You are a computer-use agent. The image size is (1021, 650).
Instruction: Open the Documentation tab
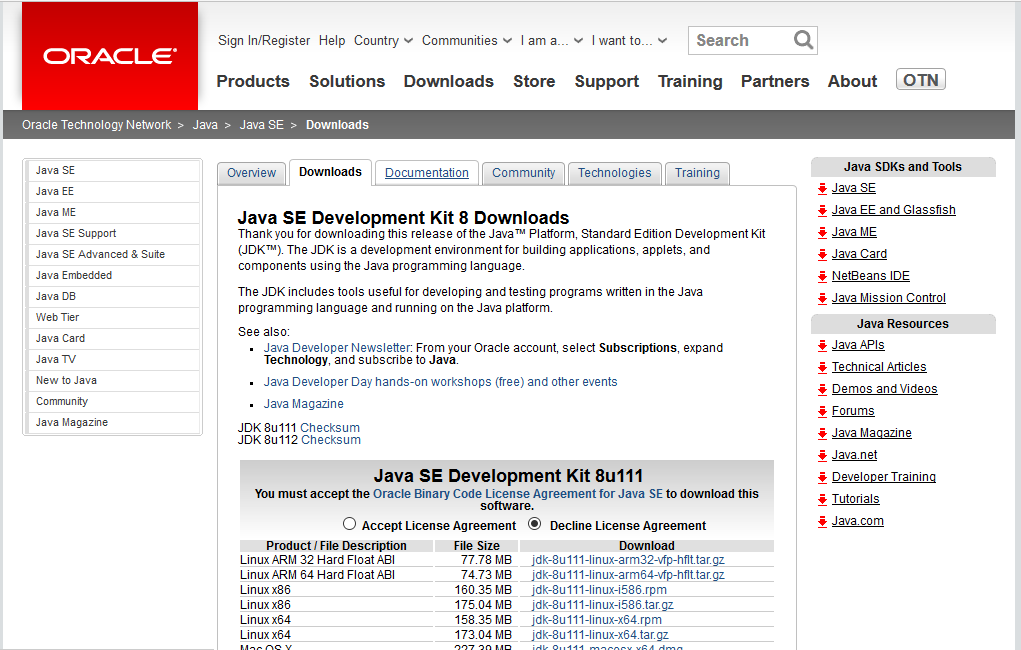(x=427, y=173)
